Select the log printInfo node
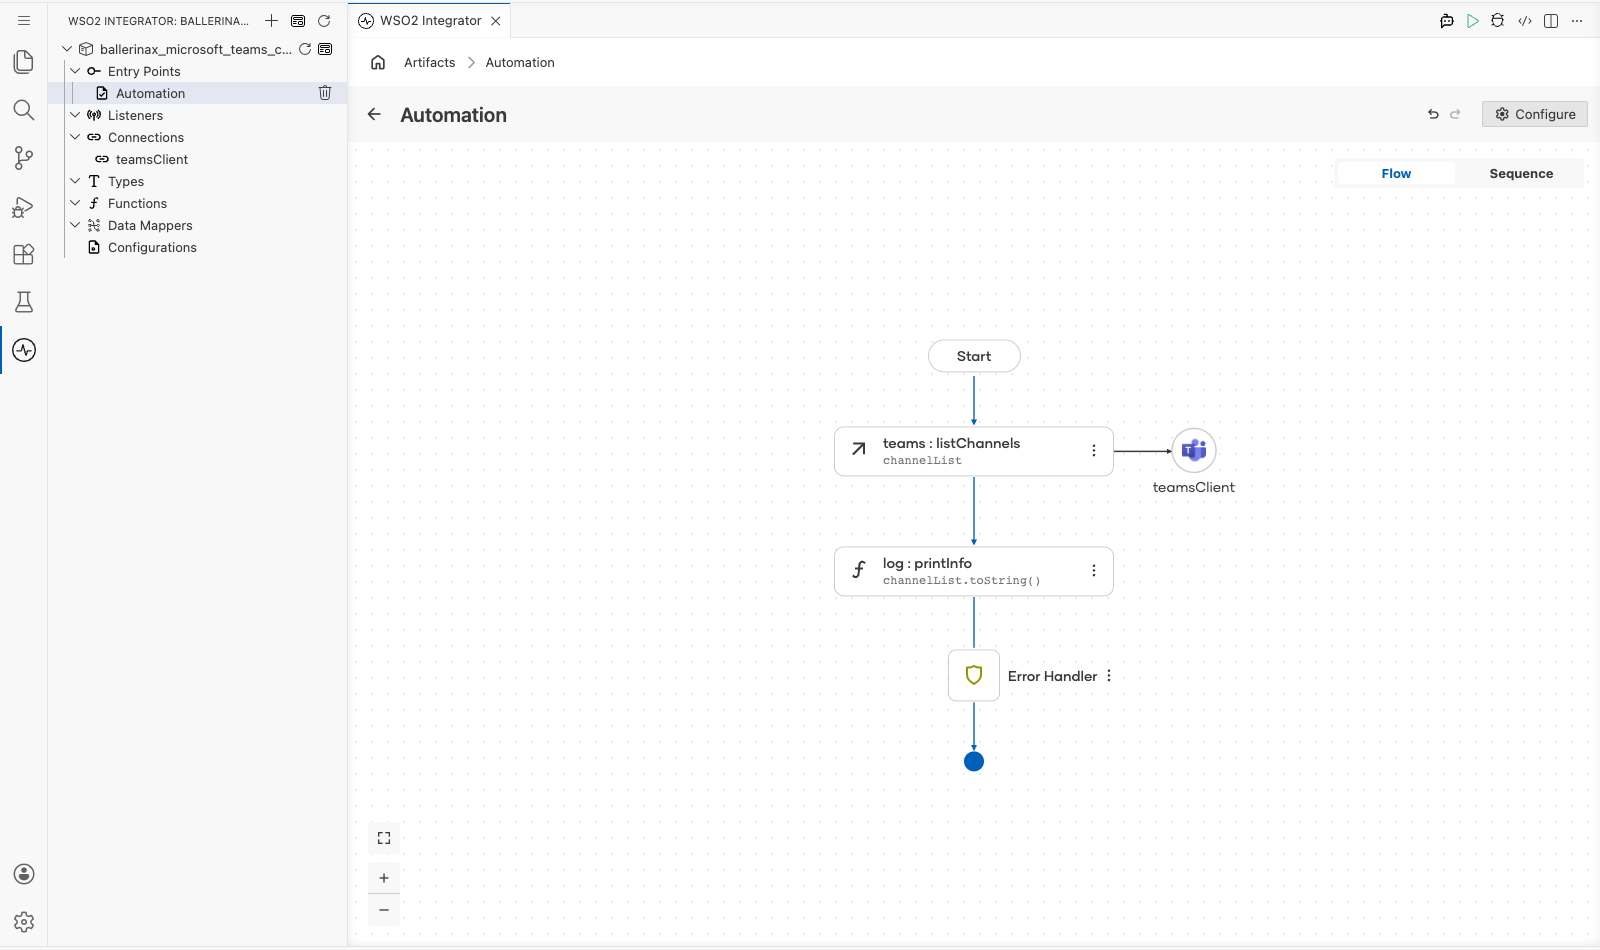The height and width of the screenshot is (950, 1600). point(974,571)
